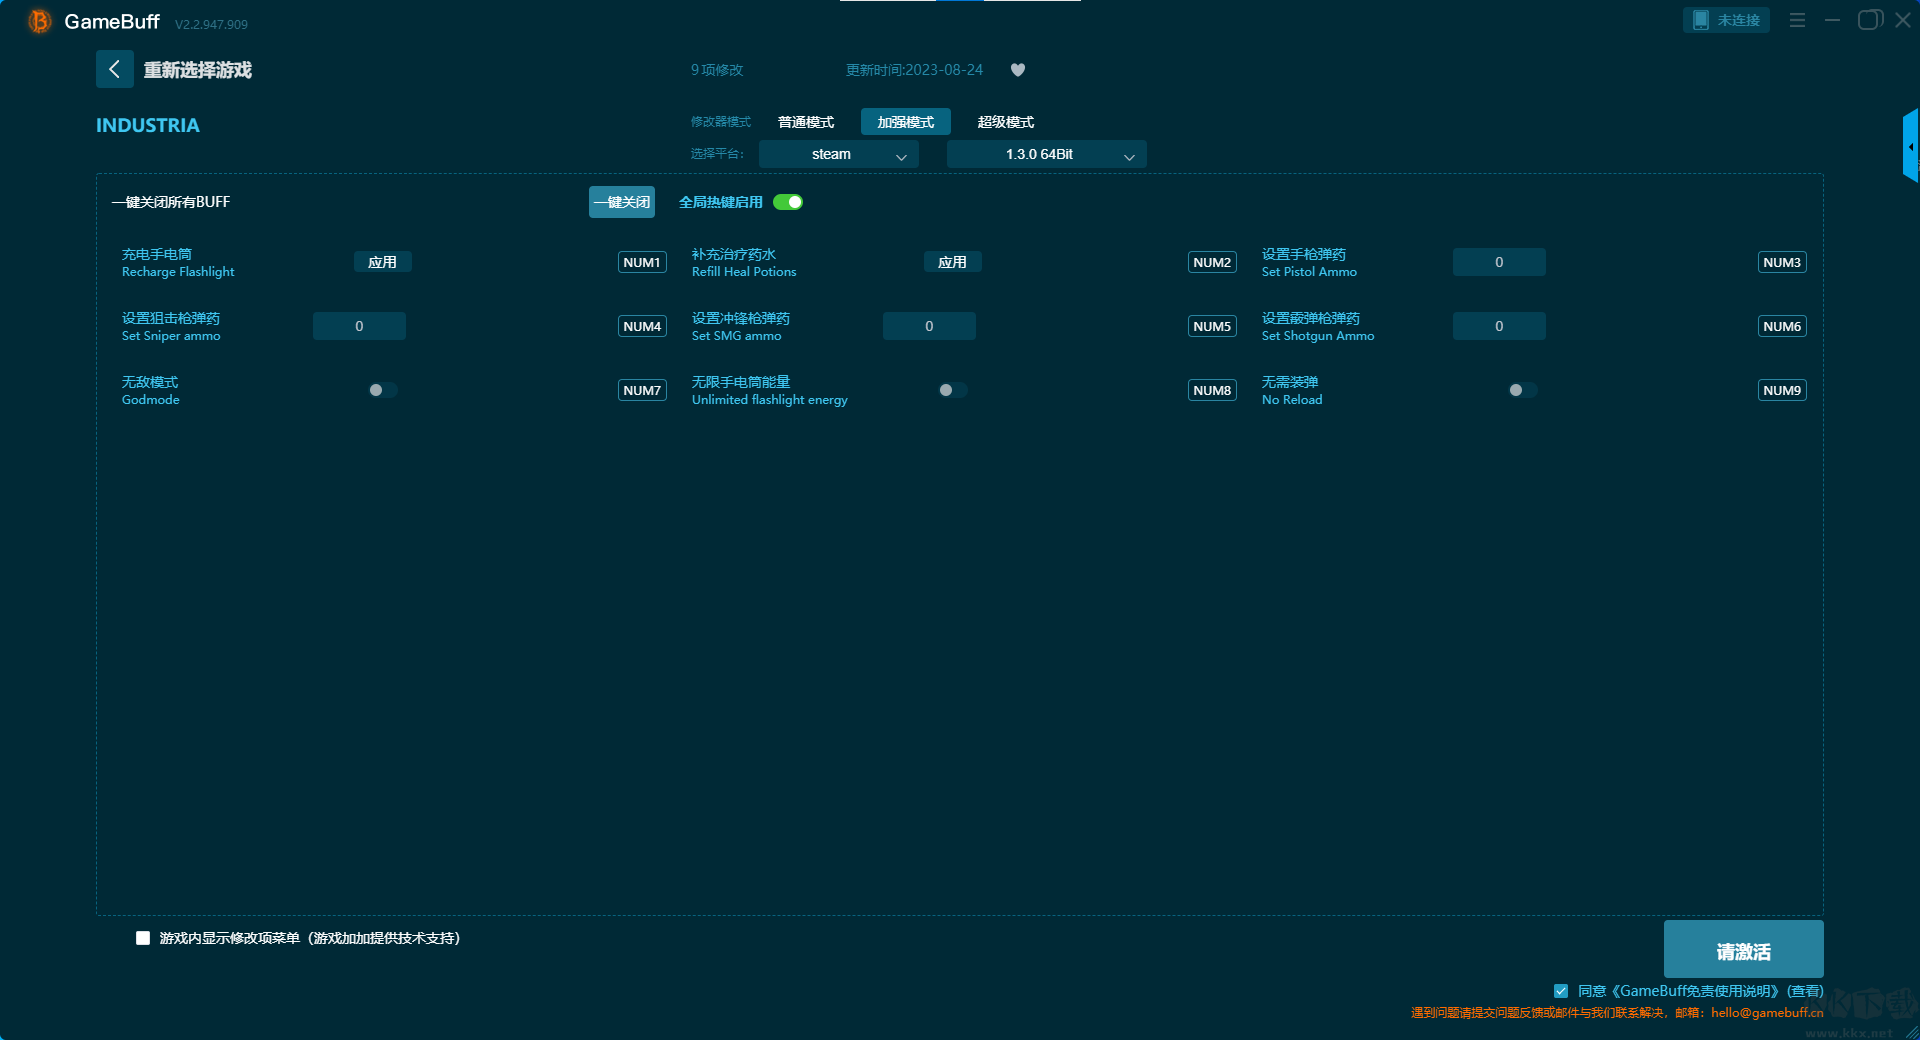Click the 请激活 activate button

point(1744,949)
